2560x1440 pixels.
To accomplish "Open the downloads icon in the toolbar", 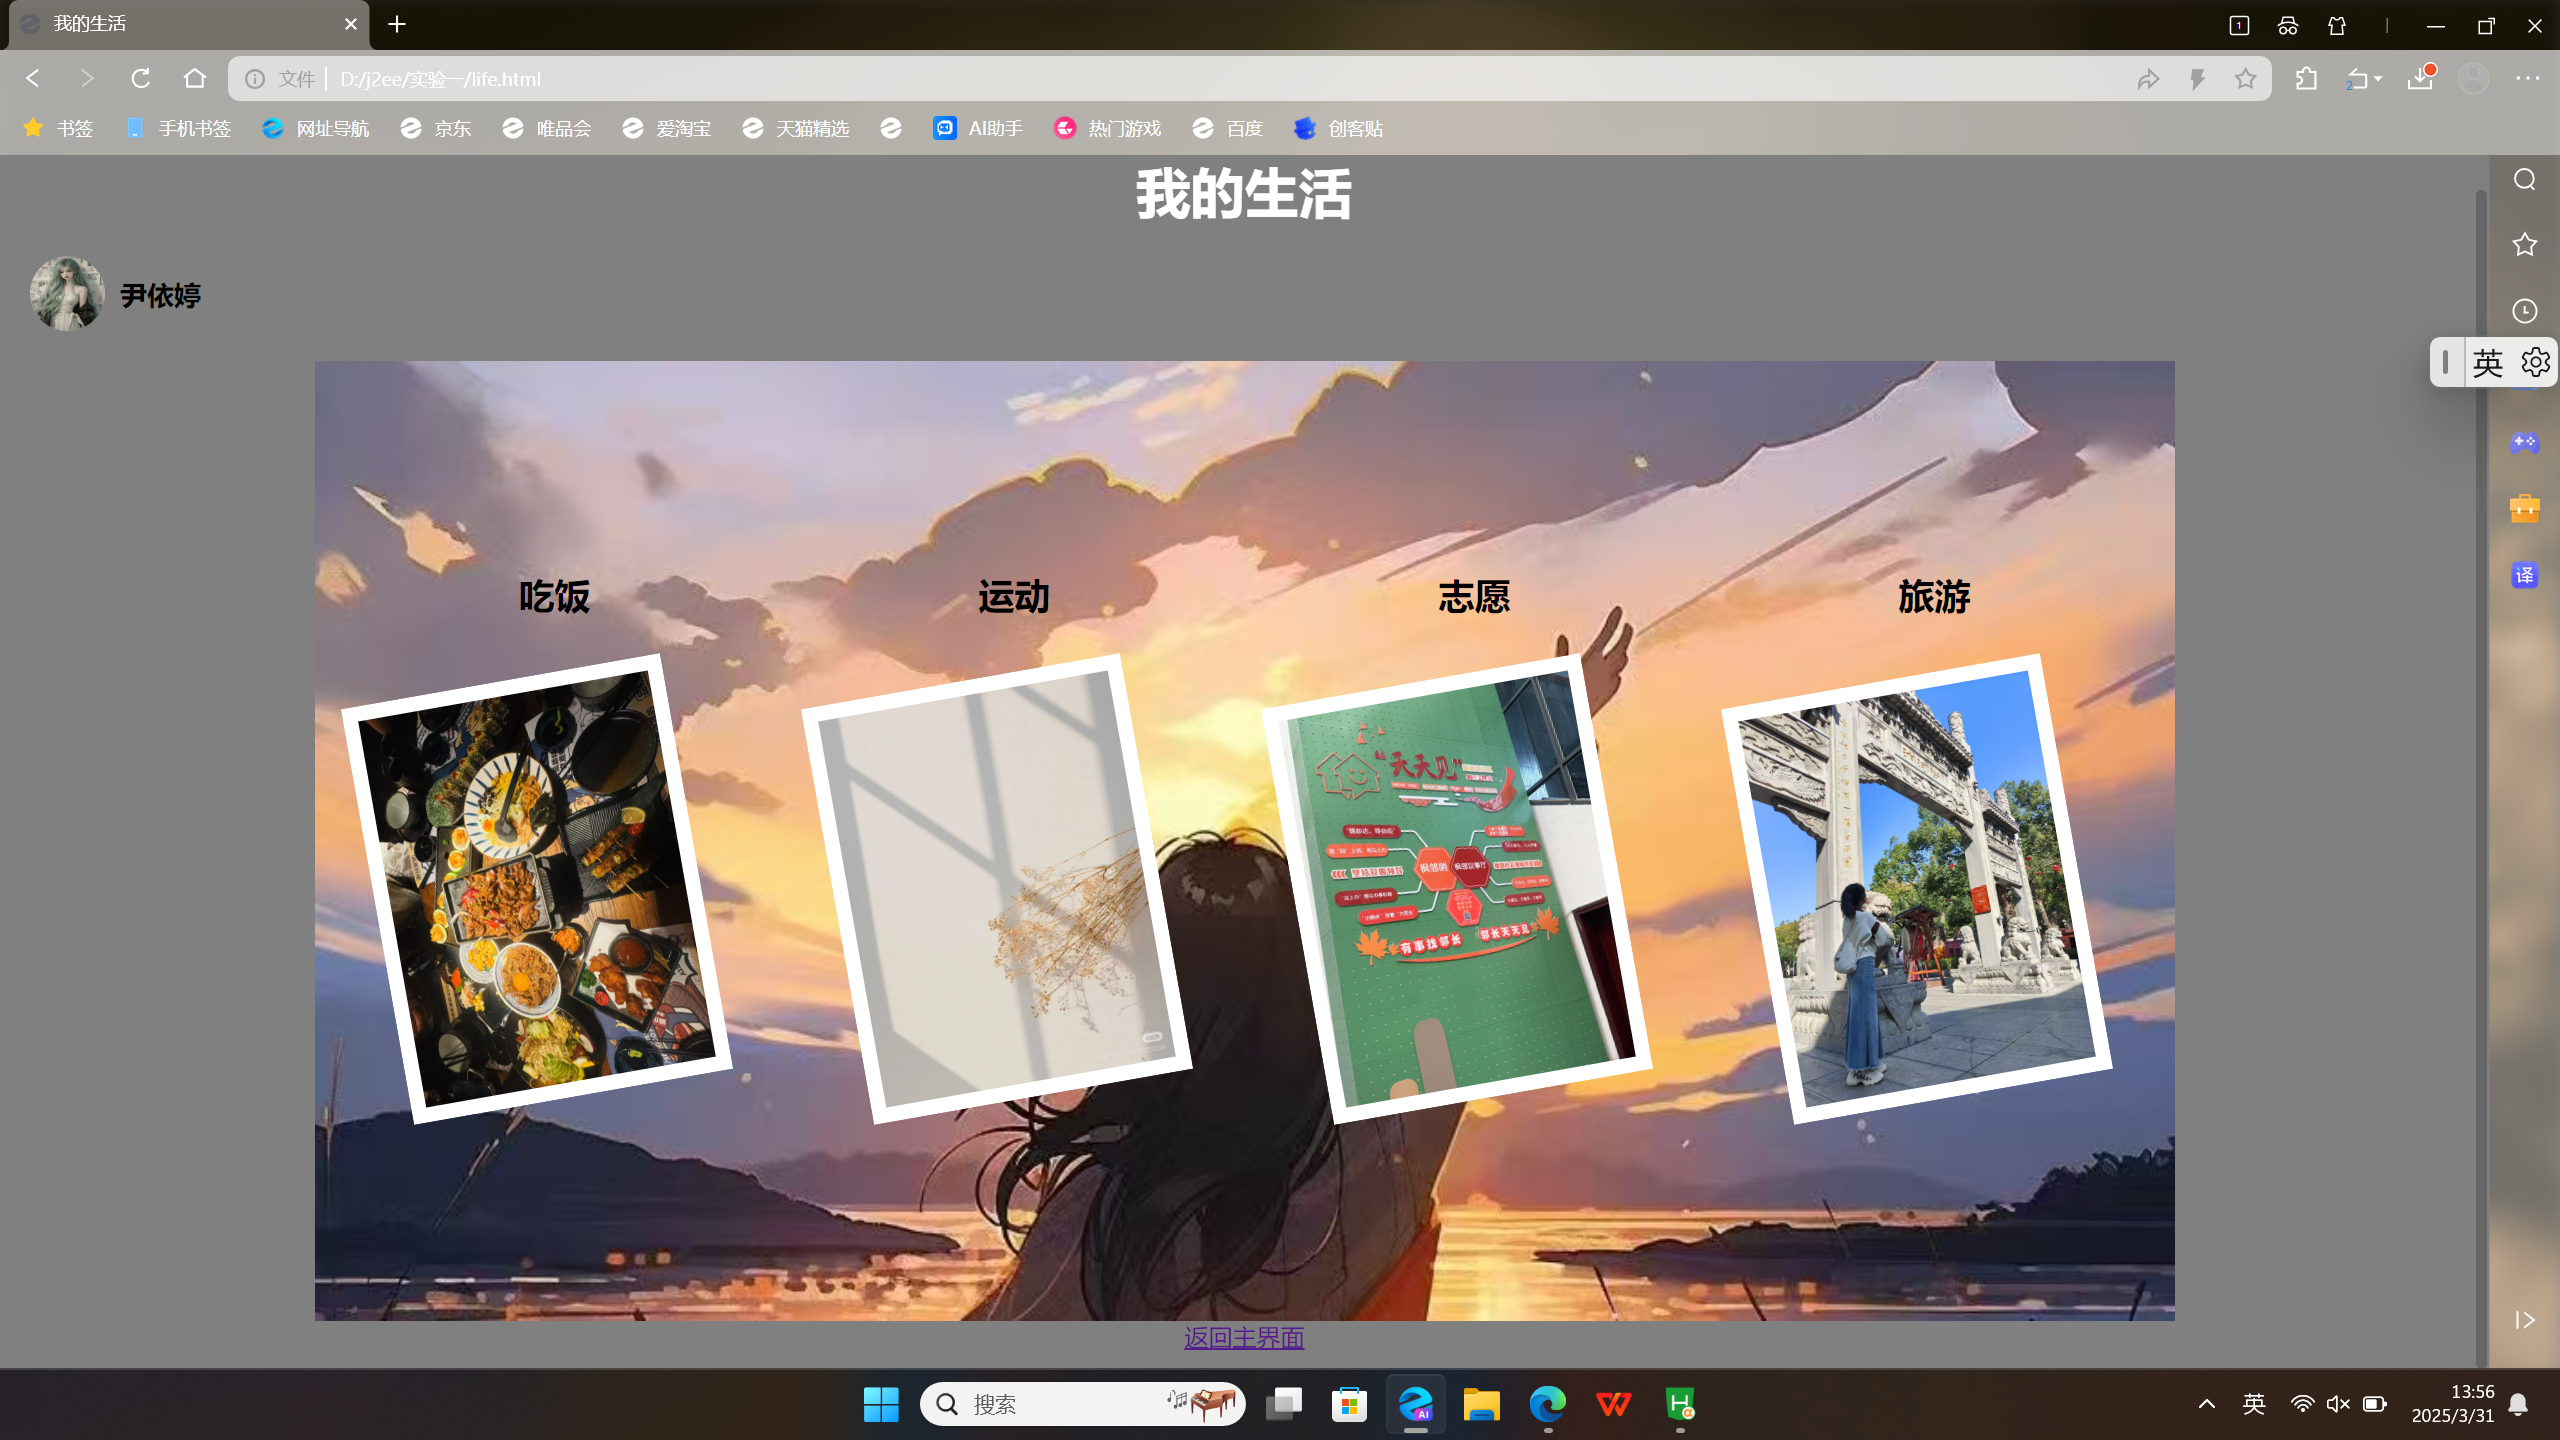I will click(2420, 78).
